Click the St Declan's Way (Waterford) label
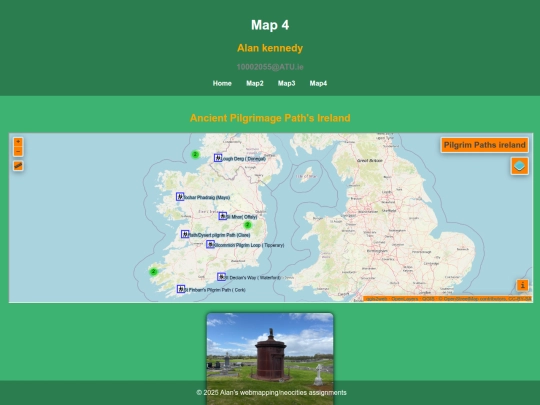This screenshot has height=405, width=540. tap(253, 278)
